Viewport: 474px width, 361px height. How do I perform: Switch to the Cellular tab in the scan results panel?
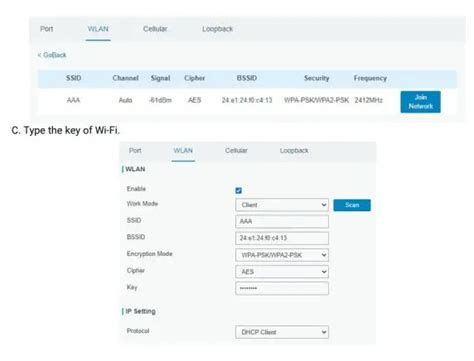pos(155,29)
